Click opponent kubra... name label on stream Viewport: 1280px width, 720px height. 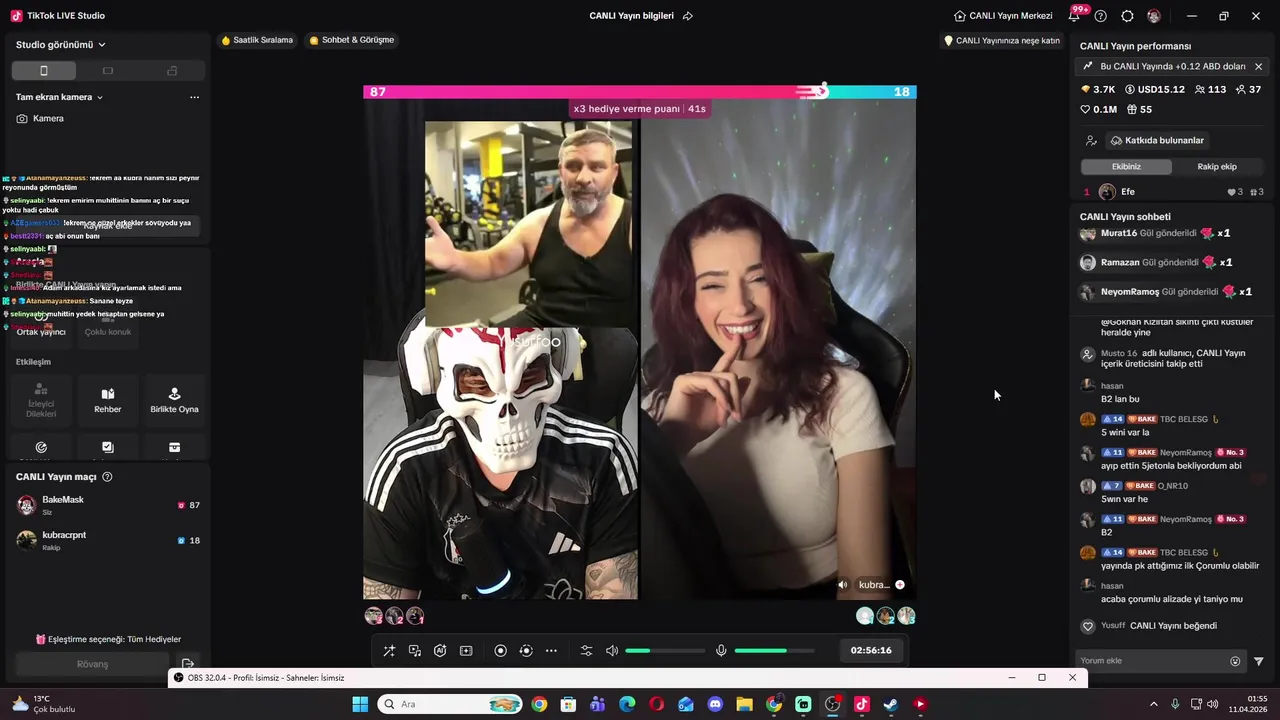click(x=873, y=585)
